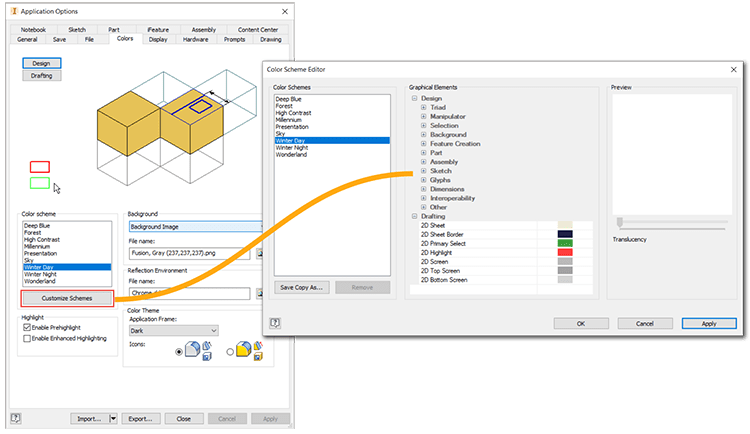Collapse the Drafting tree node

(x=415, y=216)
